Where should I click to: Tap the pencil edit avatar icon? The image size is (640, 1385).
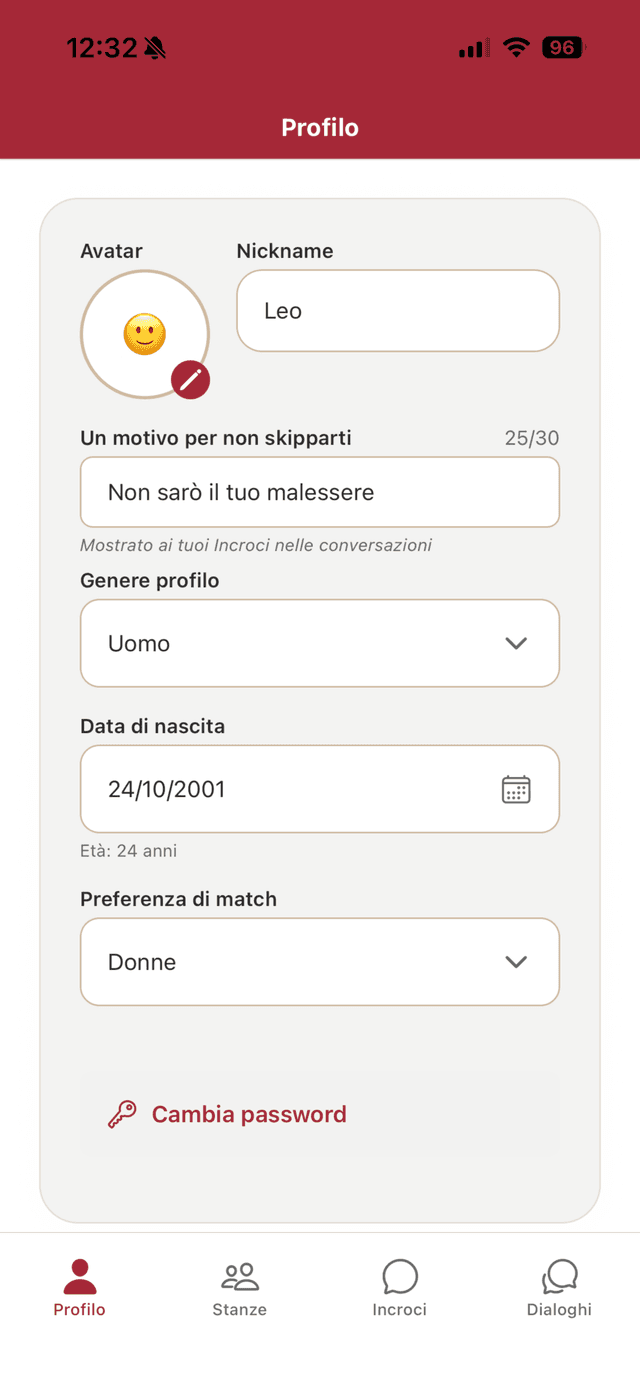click(190, 380)
